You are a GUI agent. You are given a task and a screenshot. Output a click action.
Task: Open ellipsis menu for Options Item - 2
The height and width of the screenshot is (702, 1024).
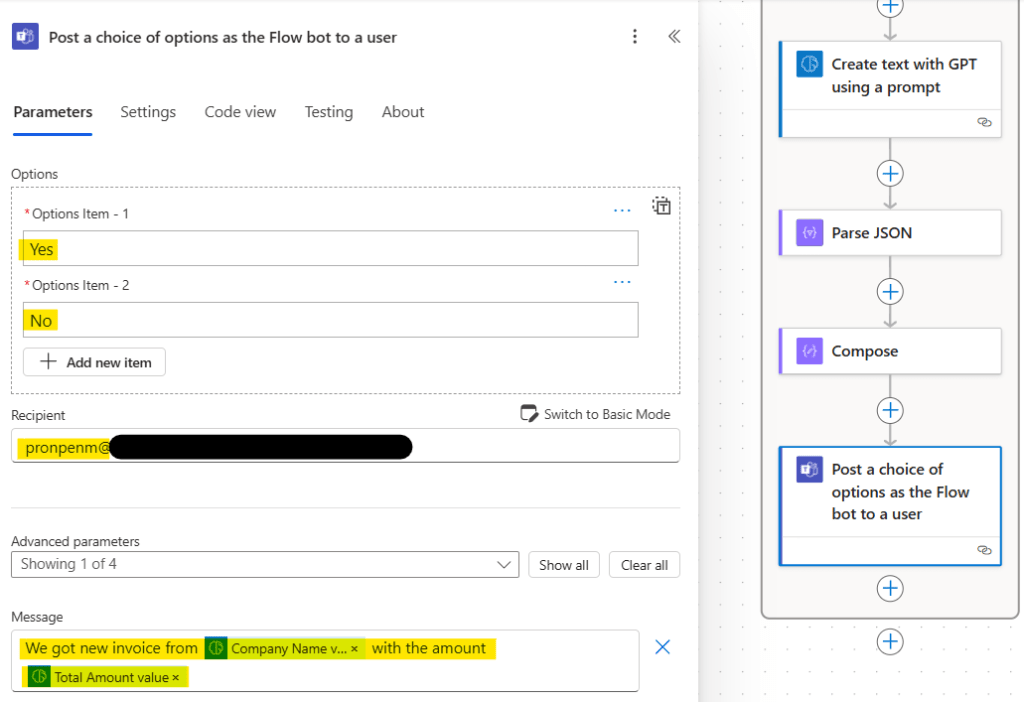click(622, 283)
